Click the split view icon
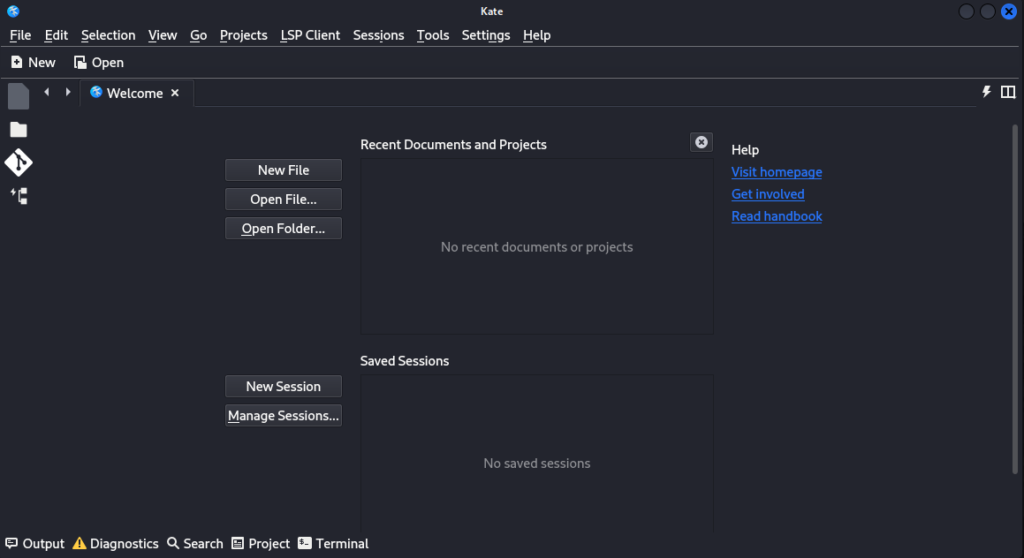This screenshot has height=558, width=1024. (1008, 92)
